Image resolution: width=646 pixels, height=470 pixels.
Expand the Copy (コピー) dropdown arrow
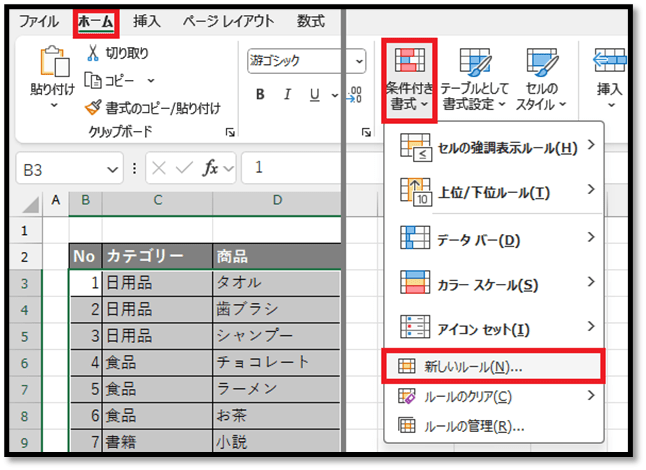[151, 81]
